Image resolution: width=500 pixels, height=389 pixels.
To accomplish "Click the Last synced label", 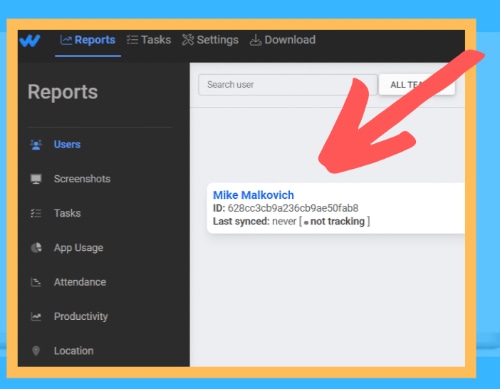I will [241, 221].
